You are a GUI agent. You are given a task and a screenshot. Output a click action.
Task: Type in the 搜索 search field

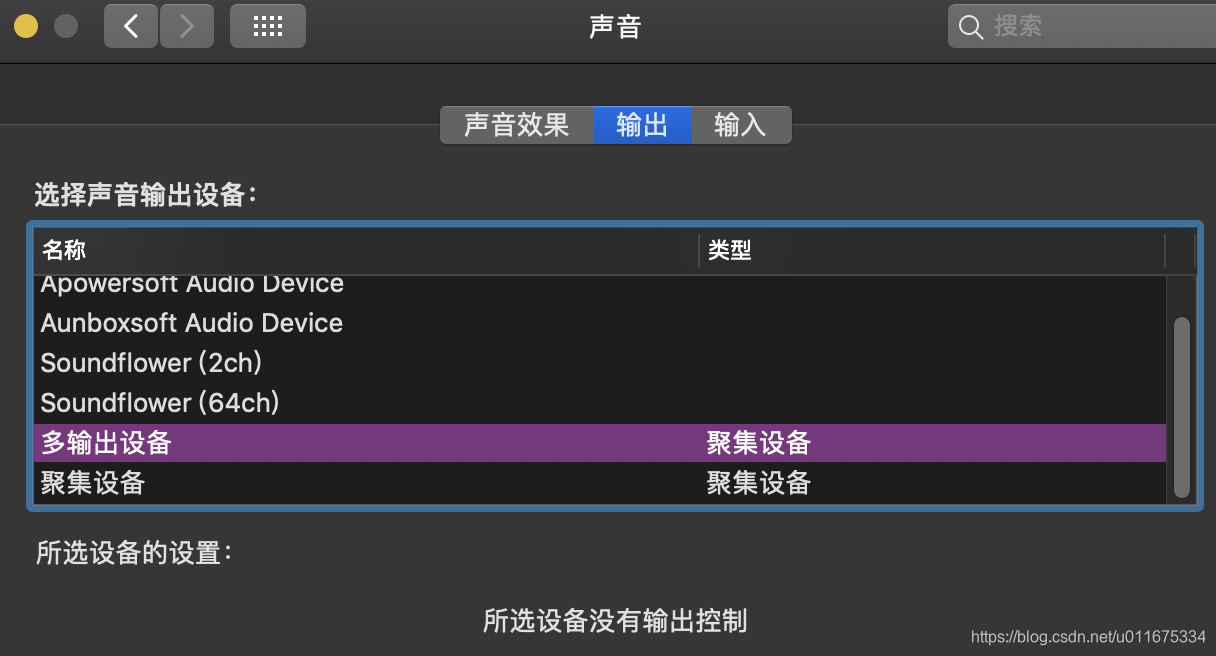point(1090,27)
